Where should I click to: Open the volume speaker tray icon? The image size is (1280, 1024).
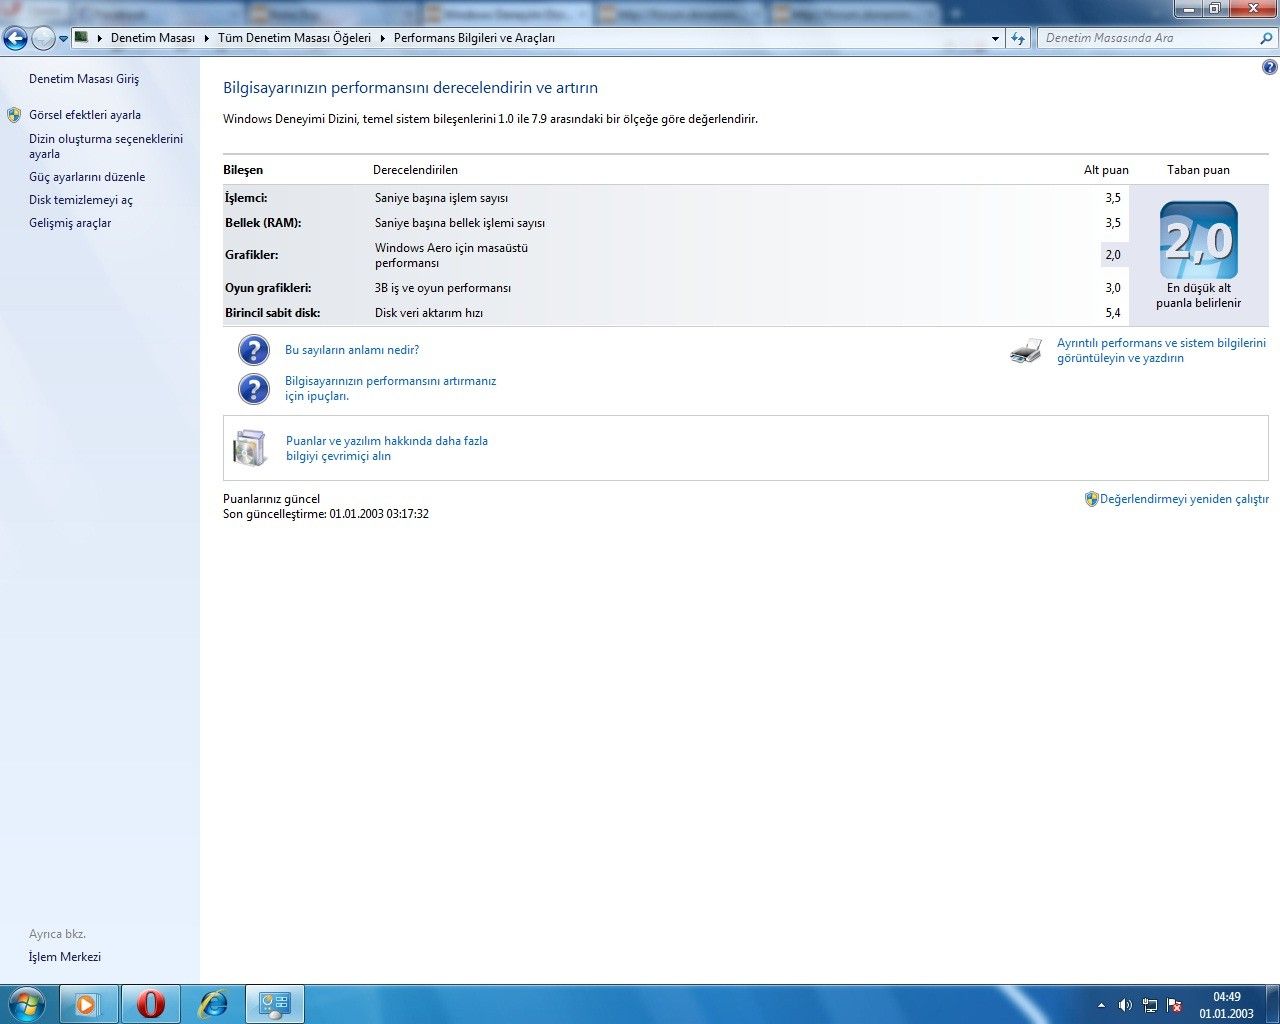[x=1125, y=1005]
